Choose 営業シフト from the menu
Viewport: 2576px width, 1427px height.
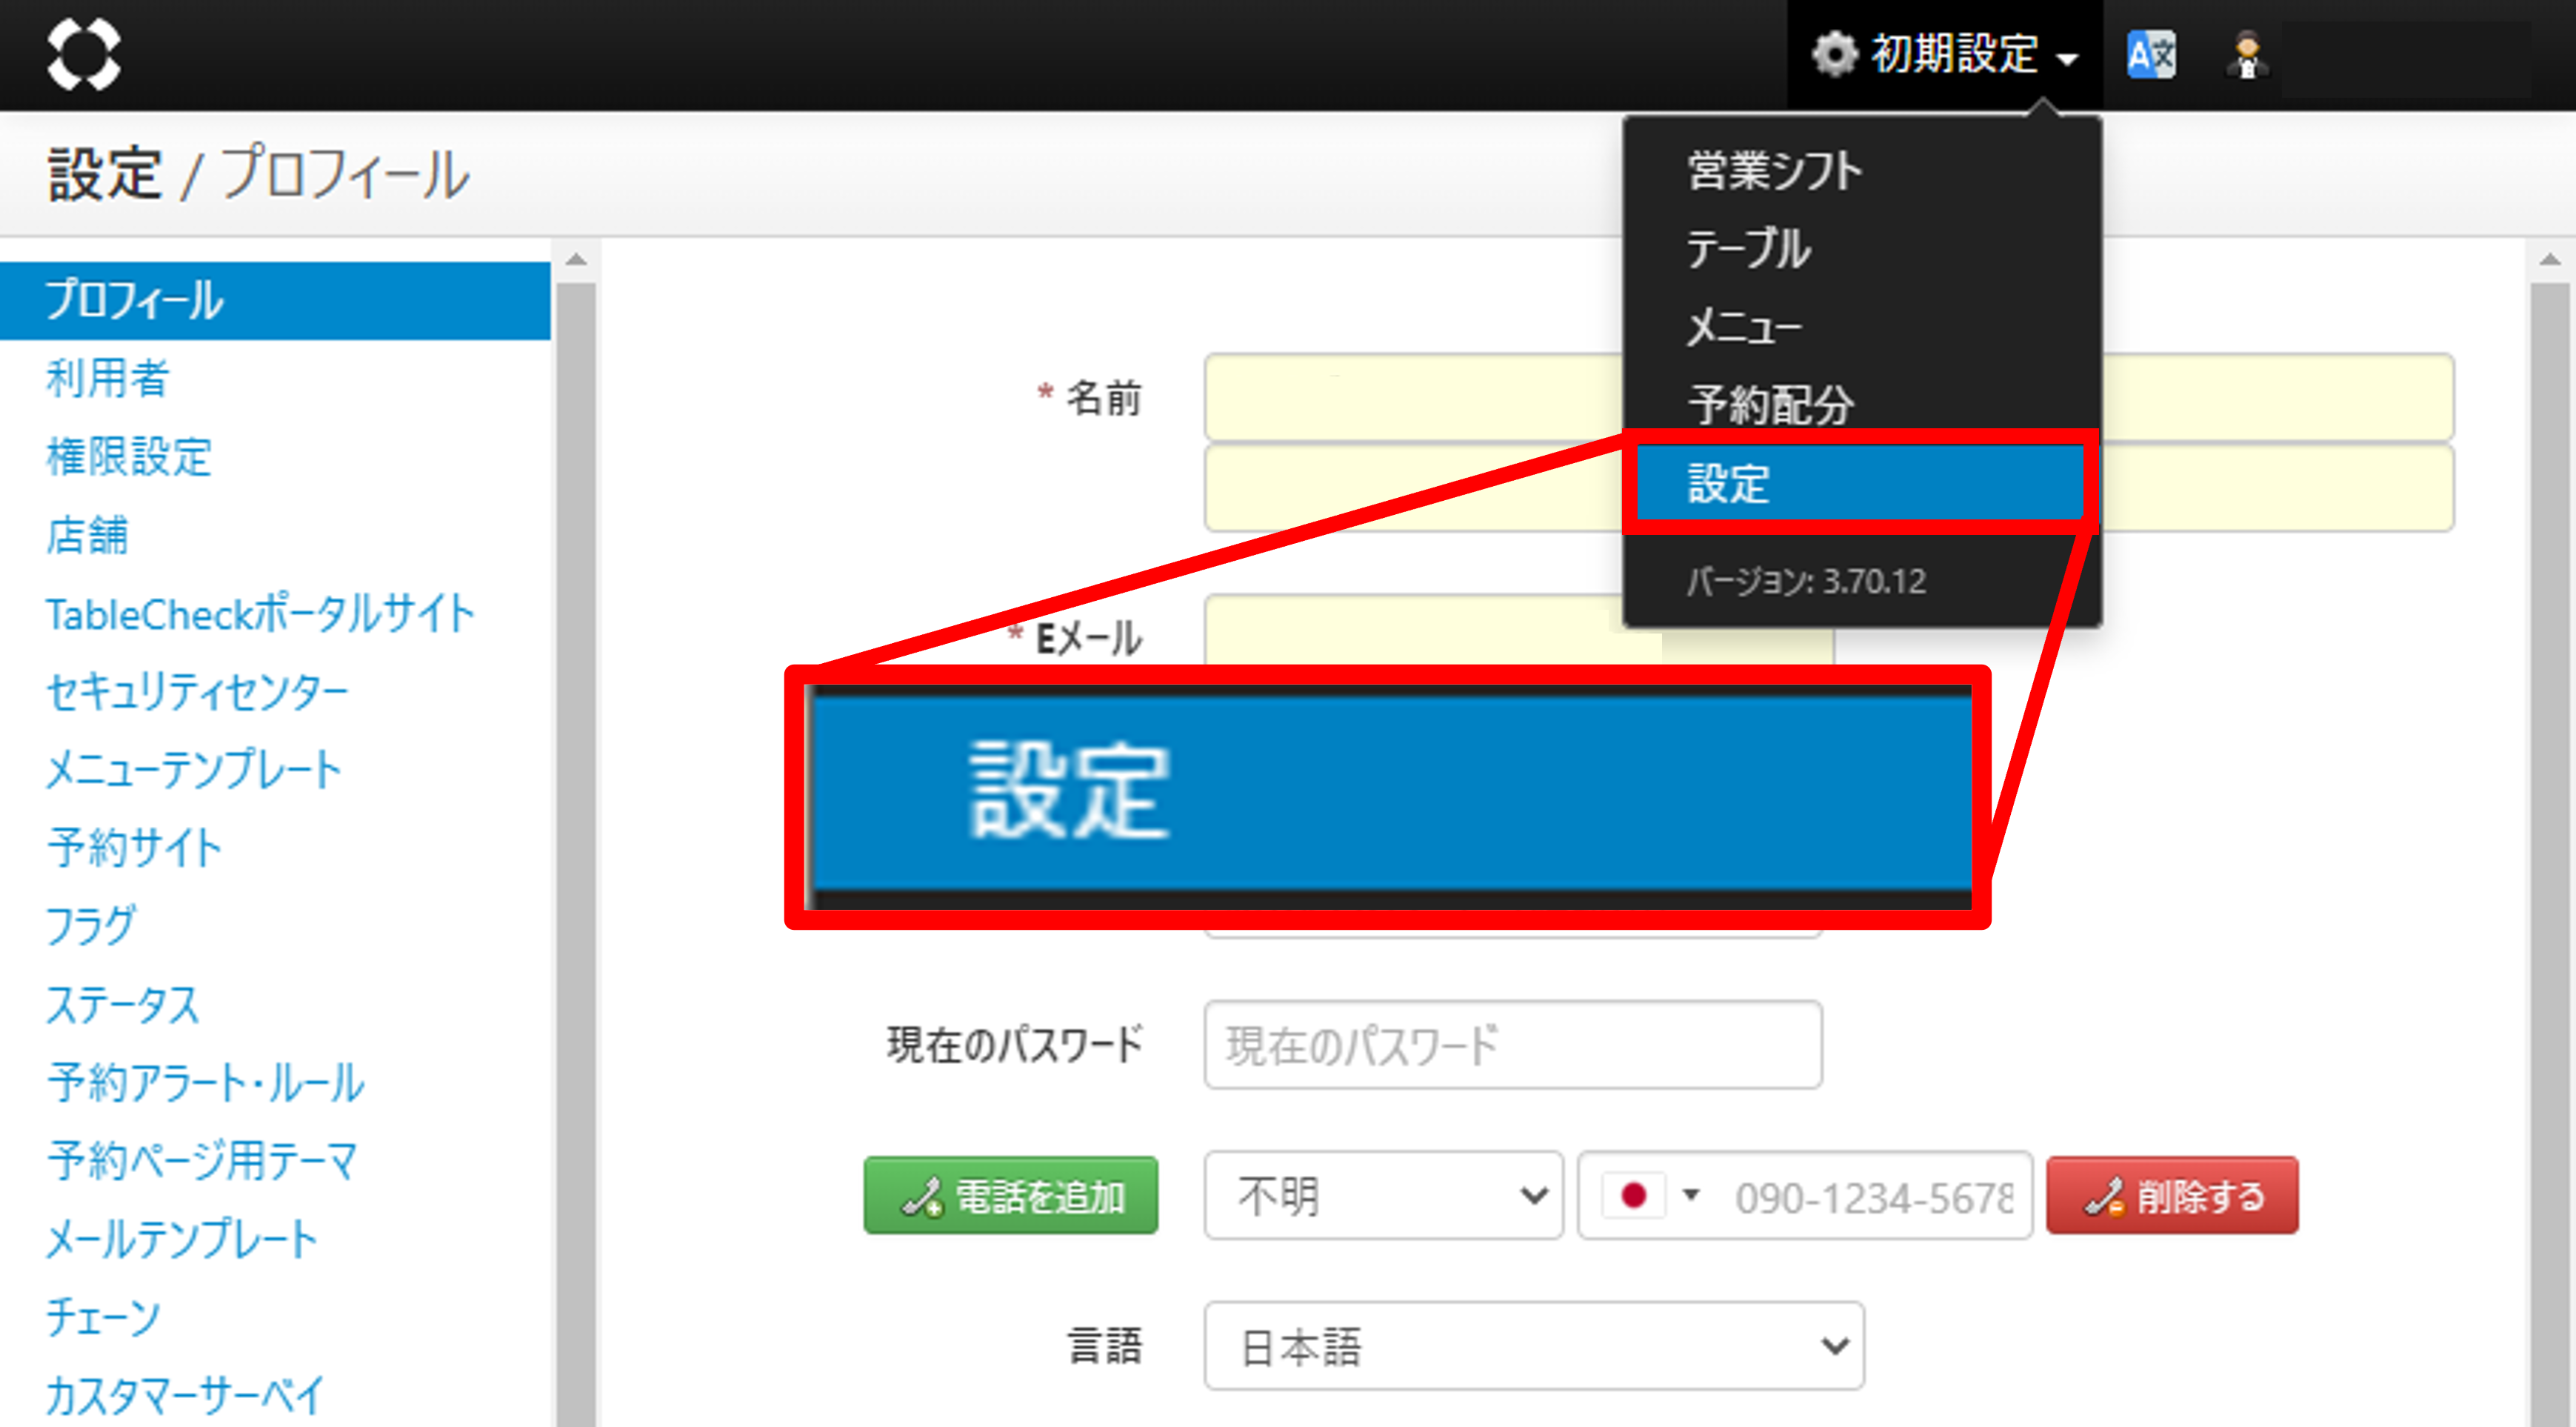click(x=1774, y=171)
